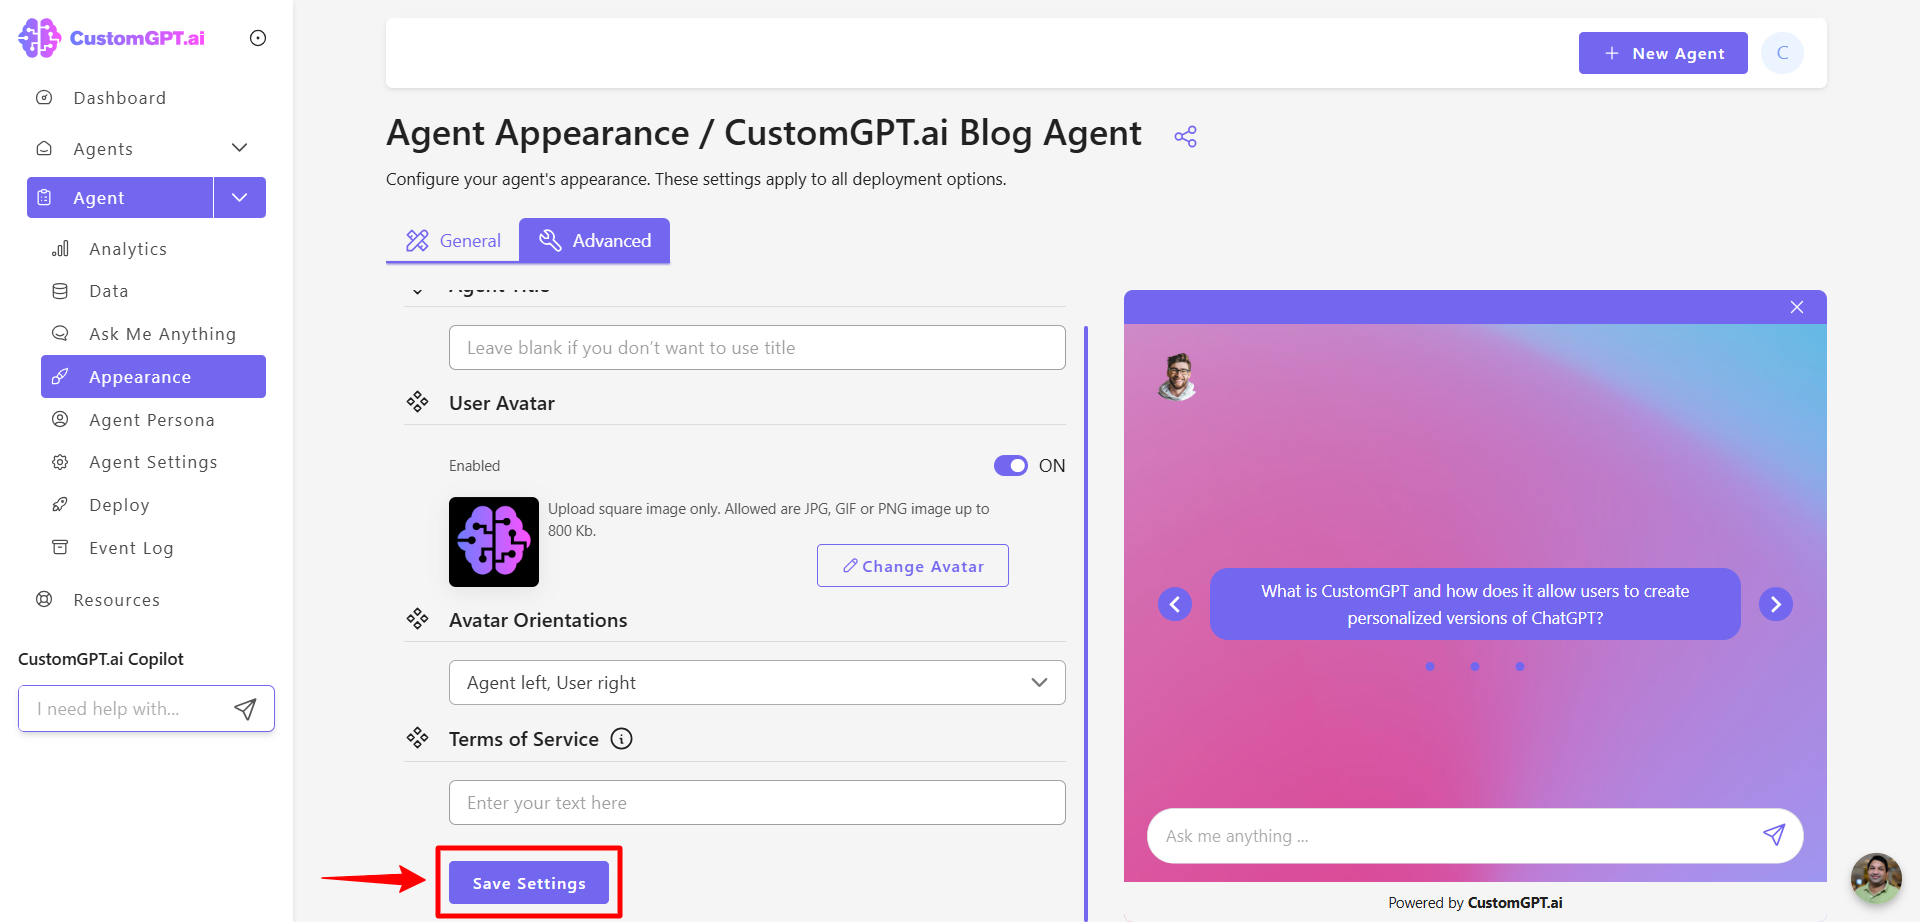The height and width of the screenshot is (922, 1920).
Task: Switch to the General tab
Action: click(453, 241)
